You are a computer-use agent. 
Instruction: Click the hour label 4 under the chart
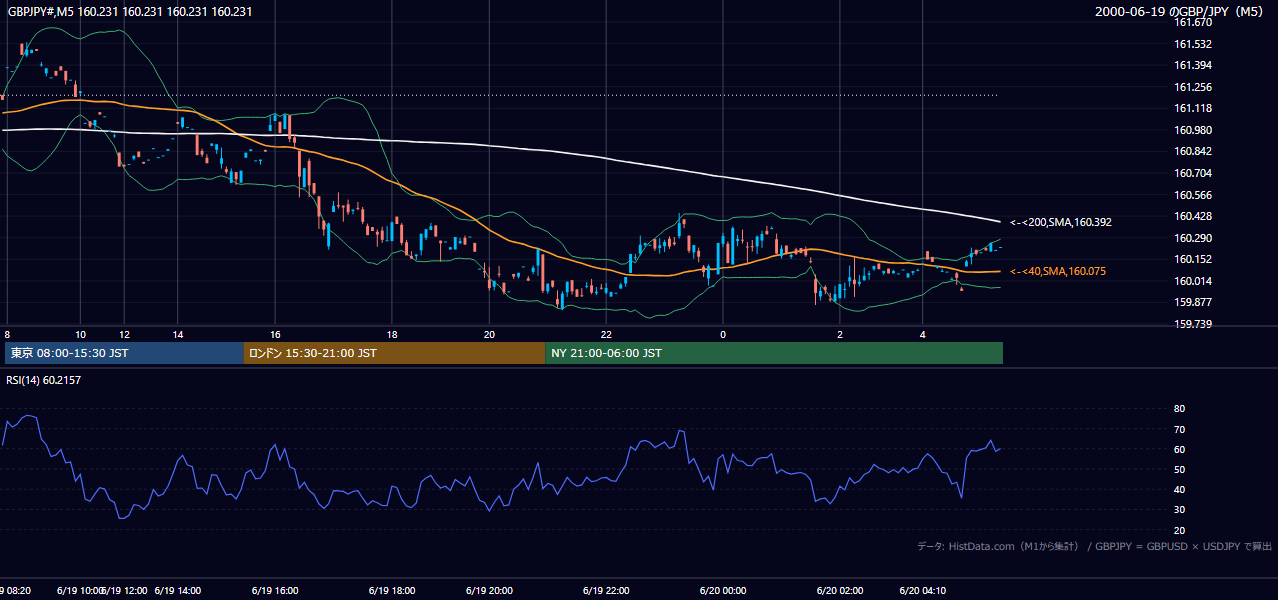923,334
